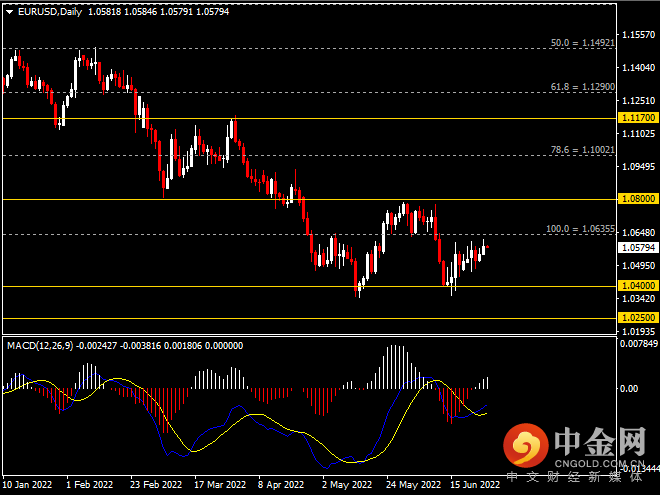Click the 17 Mar 2022 date label

[220, 484]
